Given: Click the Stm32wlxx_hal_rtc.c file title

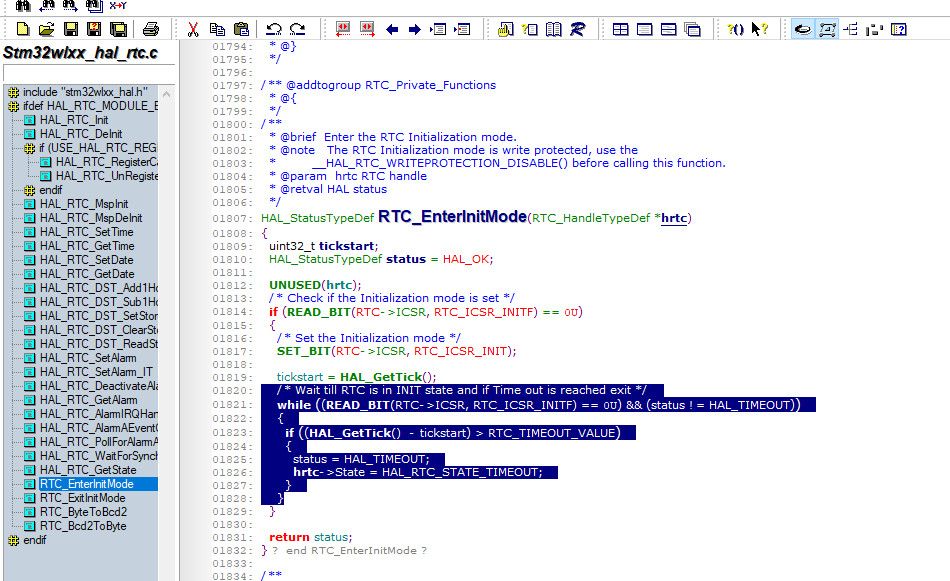Looking at the screenshot, I should pyautogui.click(x=80, y=53).
